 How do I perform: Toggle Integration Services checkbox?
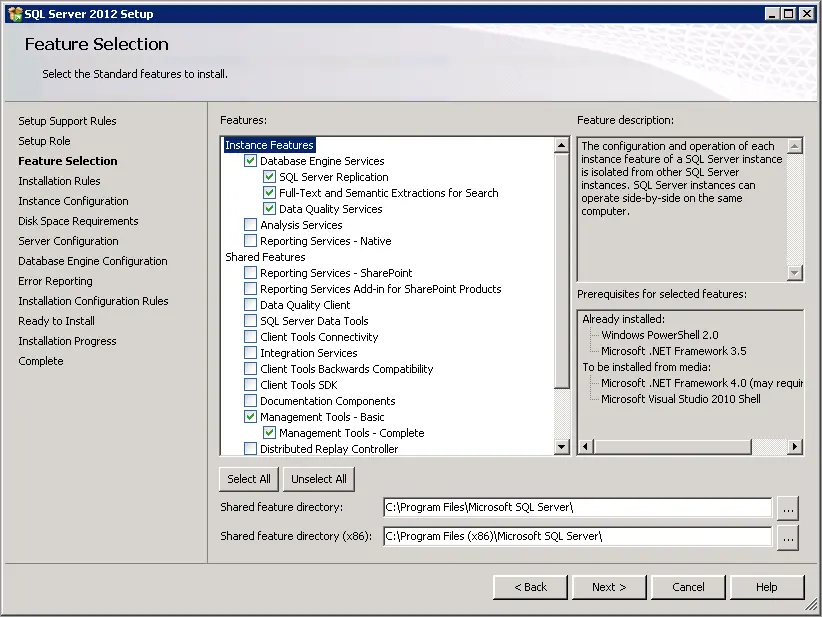point(251,353)
